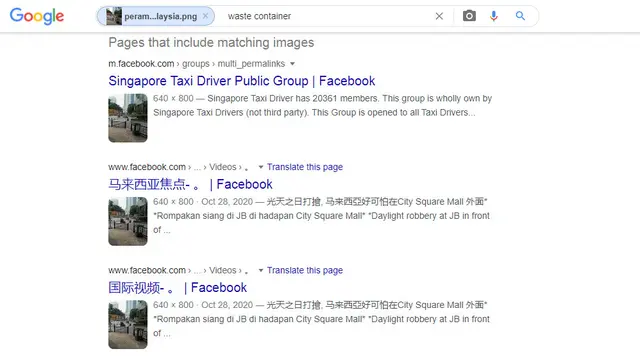Click the www.facebook.com URL above 国际视频

[178, 270]
